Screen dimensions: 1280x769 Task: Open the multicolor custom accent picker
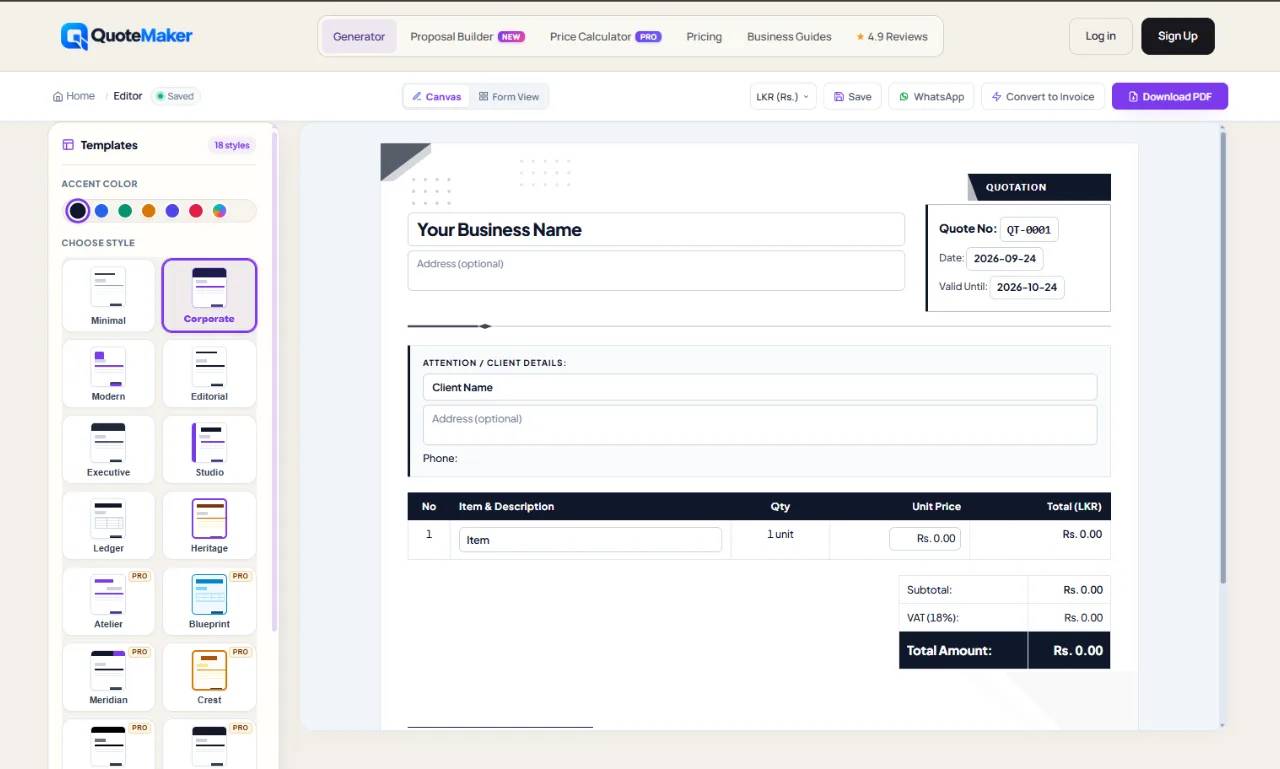point(219,211)
